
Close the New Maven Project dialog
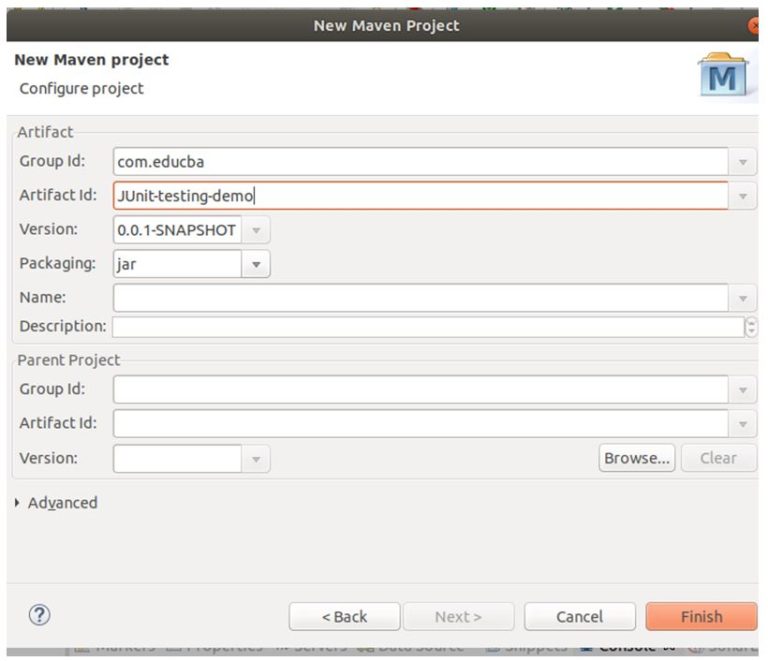(x=754, y=25)
